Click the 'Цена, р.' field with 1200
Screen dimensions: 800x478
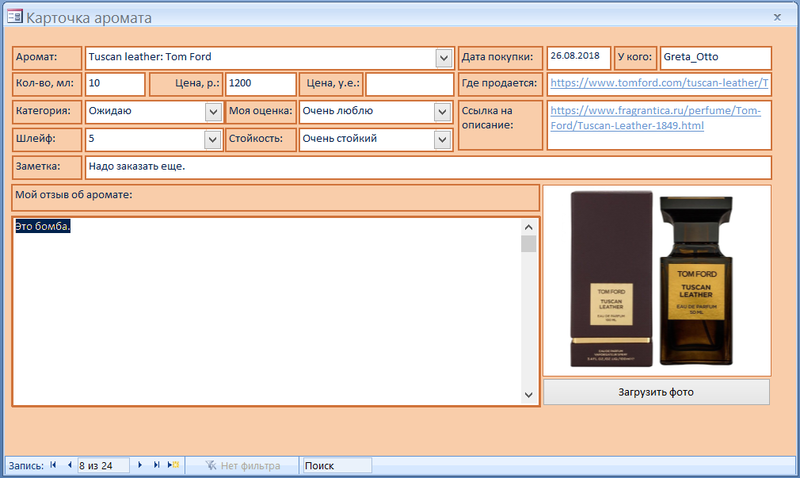tap(261, 84)
